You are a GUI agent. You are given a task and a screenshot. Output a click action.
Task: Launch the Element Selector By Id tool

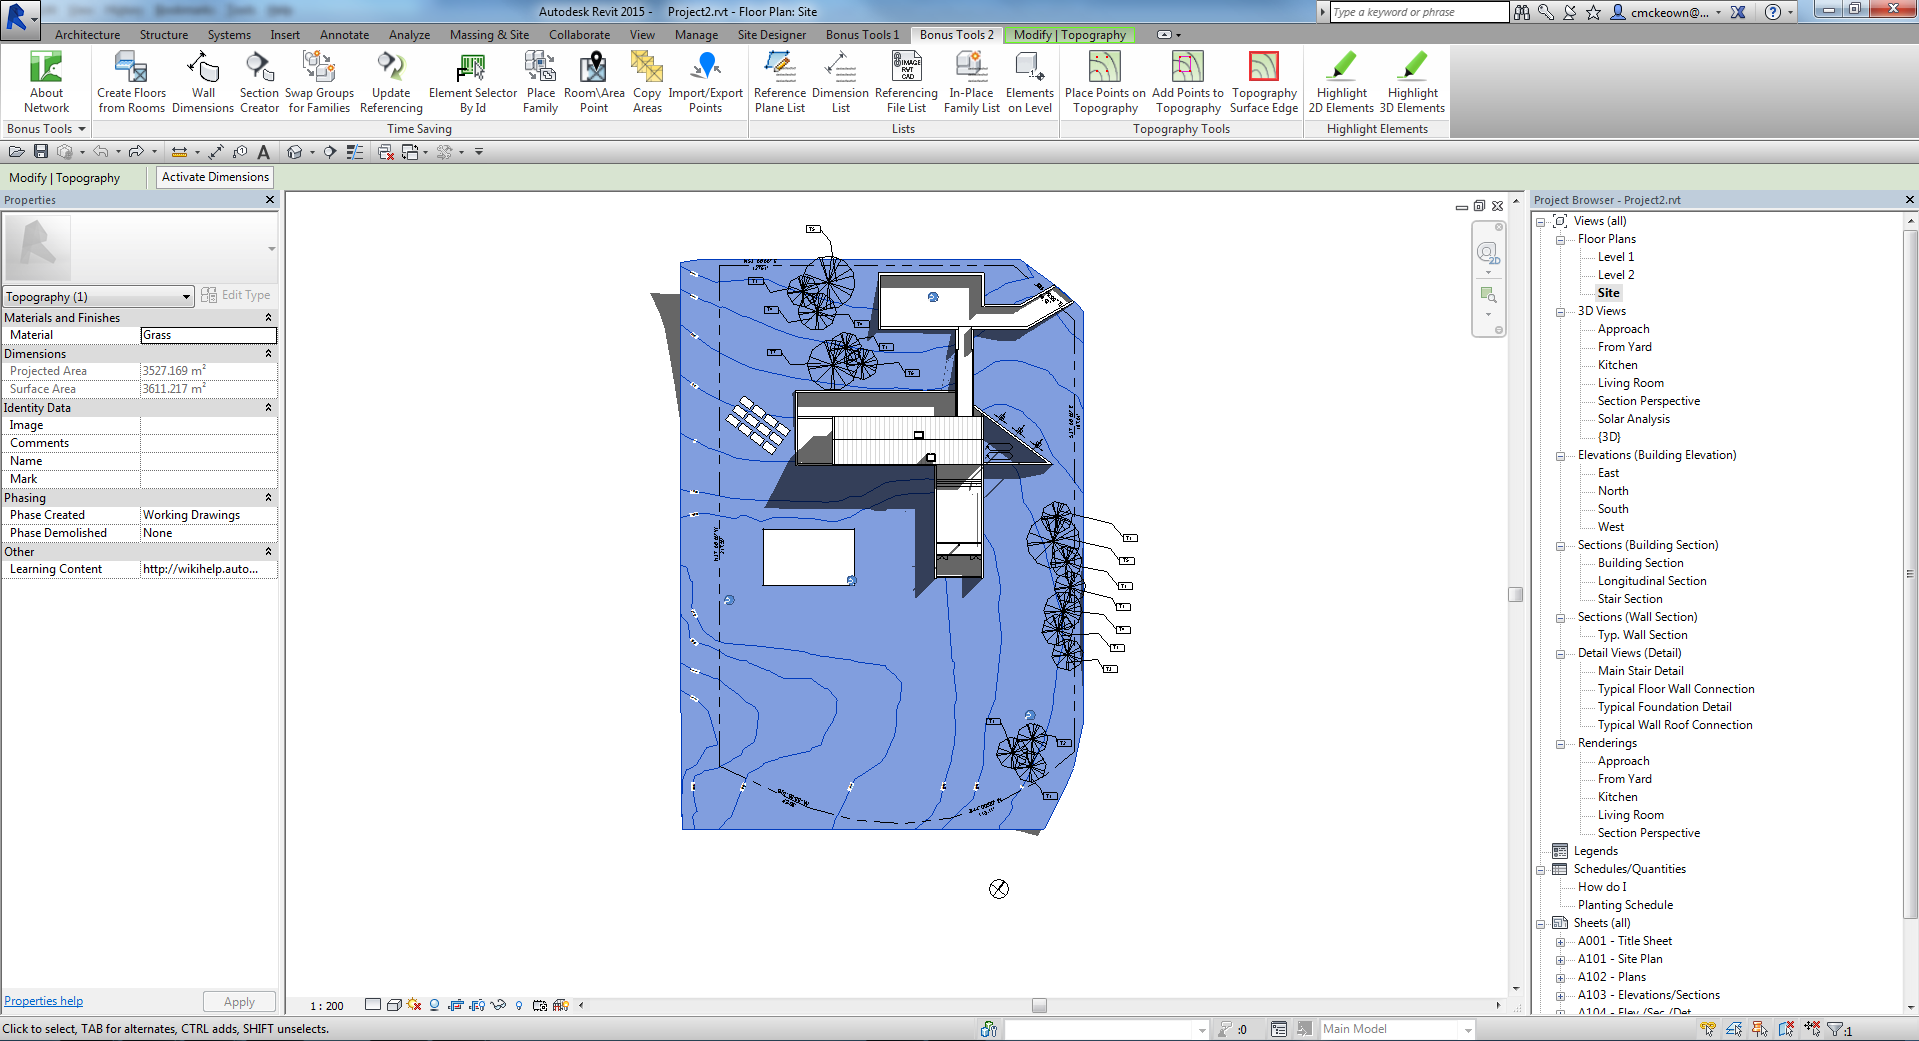[471, 80]
